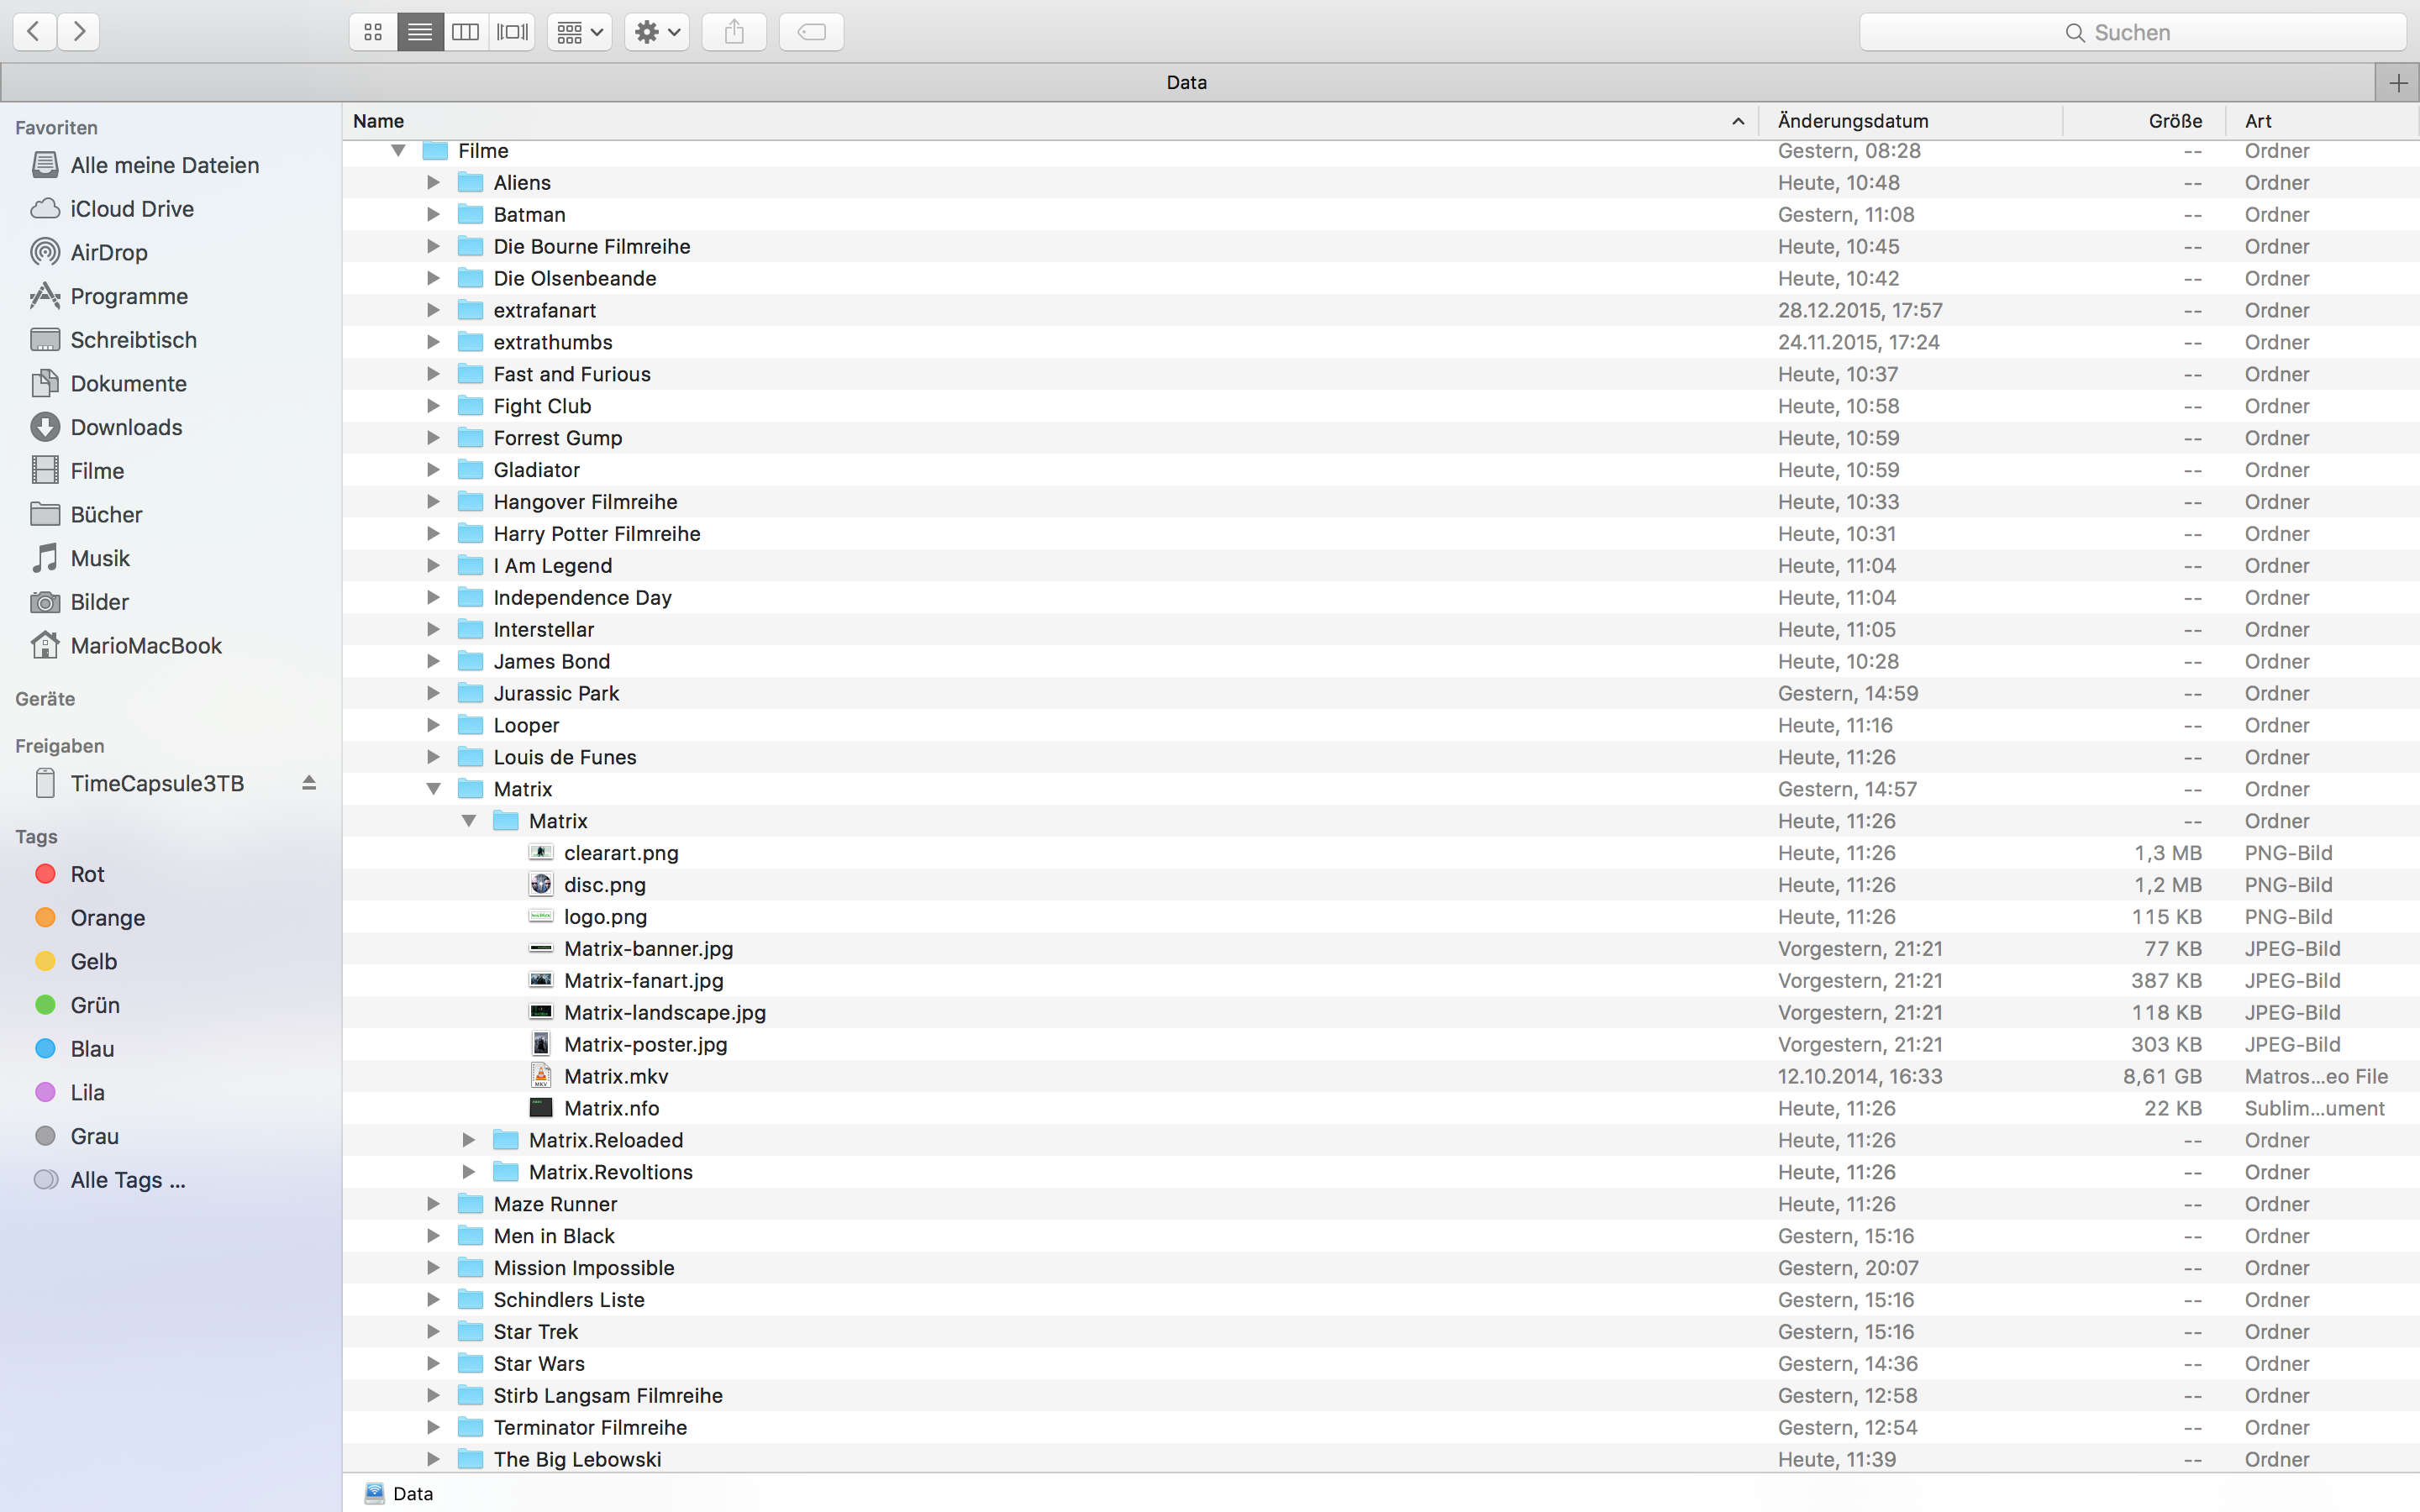Image resolution: width=2420 pixels, height=1512 pixels.
Task: Add a new tab with the plus button
Action: 2397,82
